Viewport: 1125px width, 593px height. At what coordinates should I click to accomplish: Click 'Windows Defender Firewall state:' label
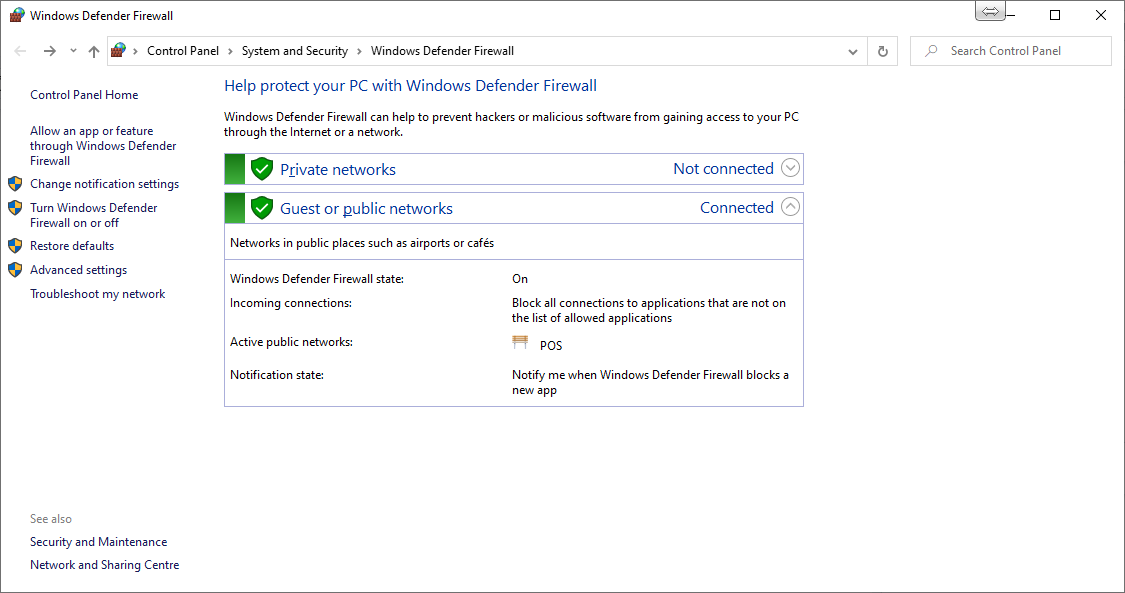point(316,279)
